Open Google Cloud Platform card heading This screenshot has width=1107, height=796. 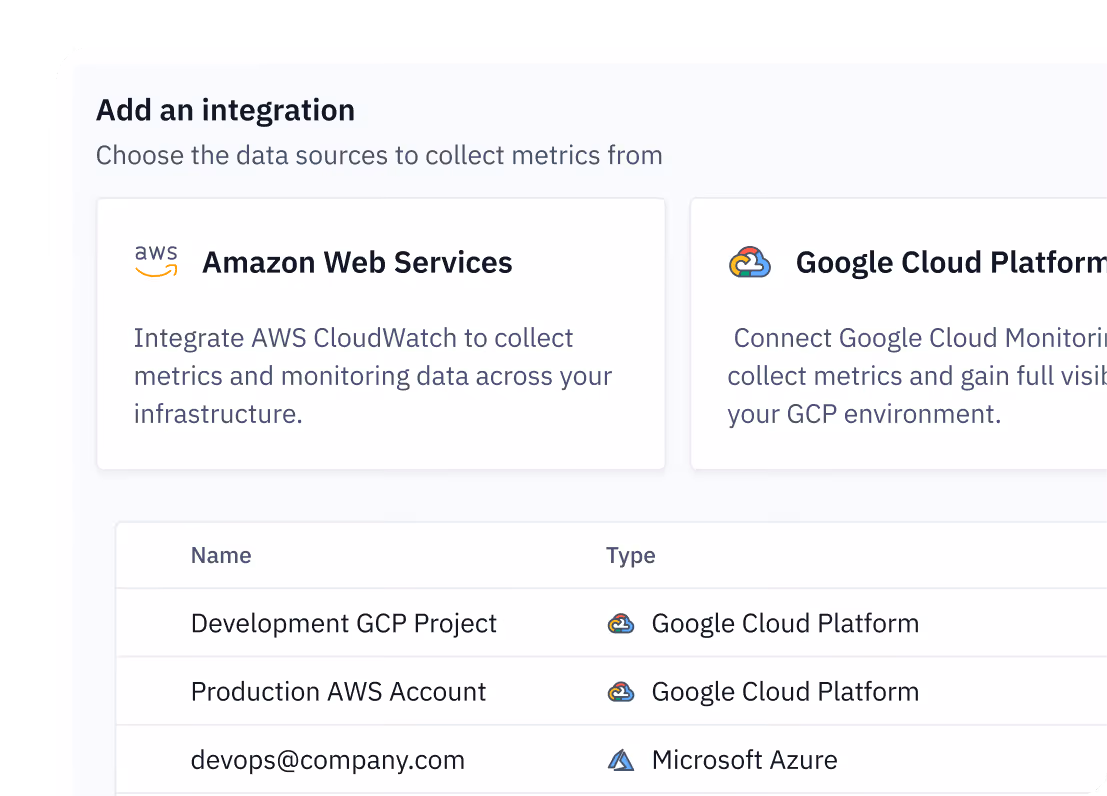click(x=951, y=262)
